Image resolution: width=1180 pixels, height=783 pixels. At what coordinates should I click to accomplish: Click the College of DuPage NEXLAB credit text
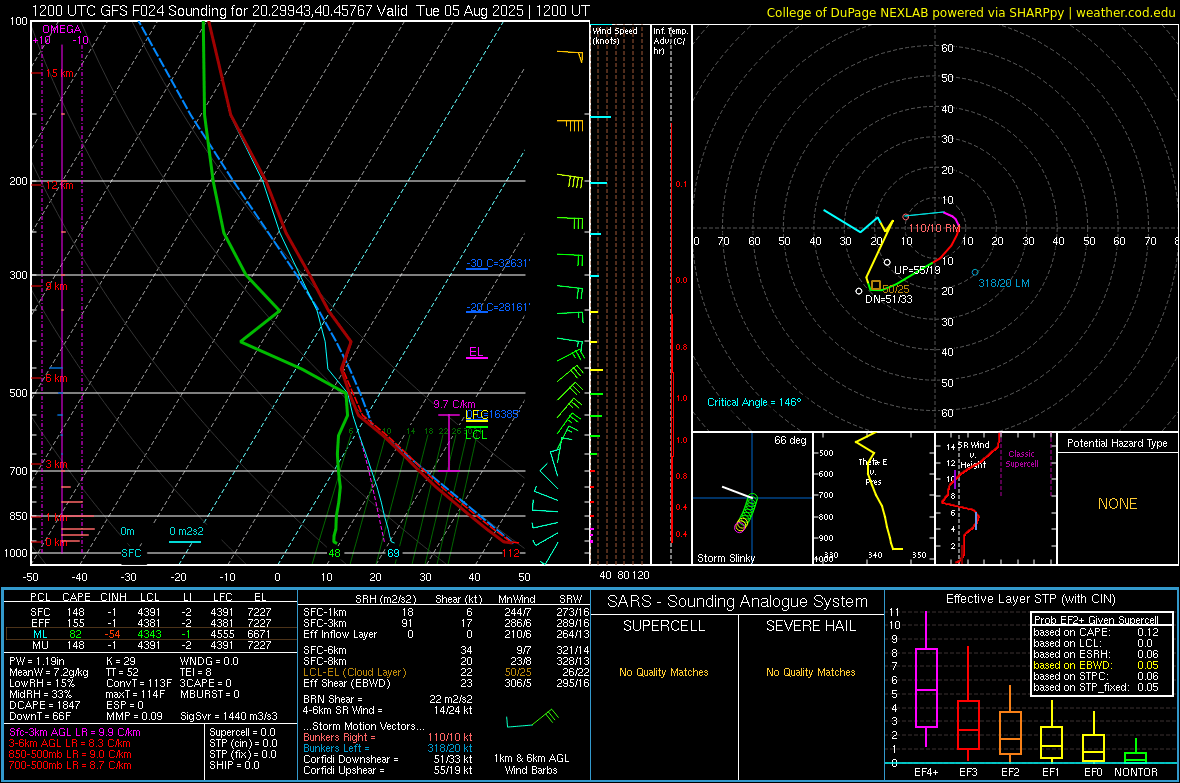click(971, 12)
